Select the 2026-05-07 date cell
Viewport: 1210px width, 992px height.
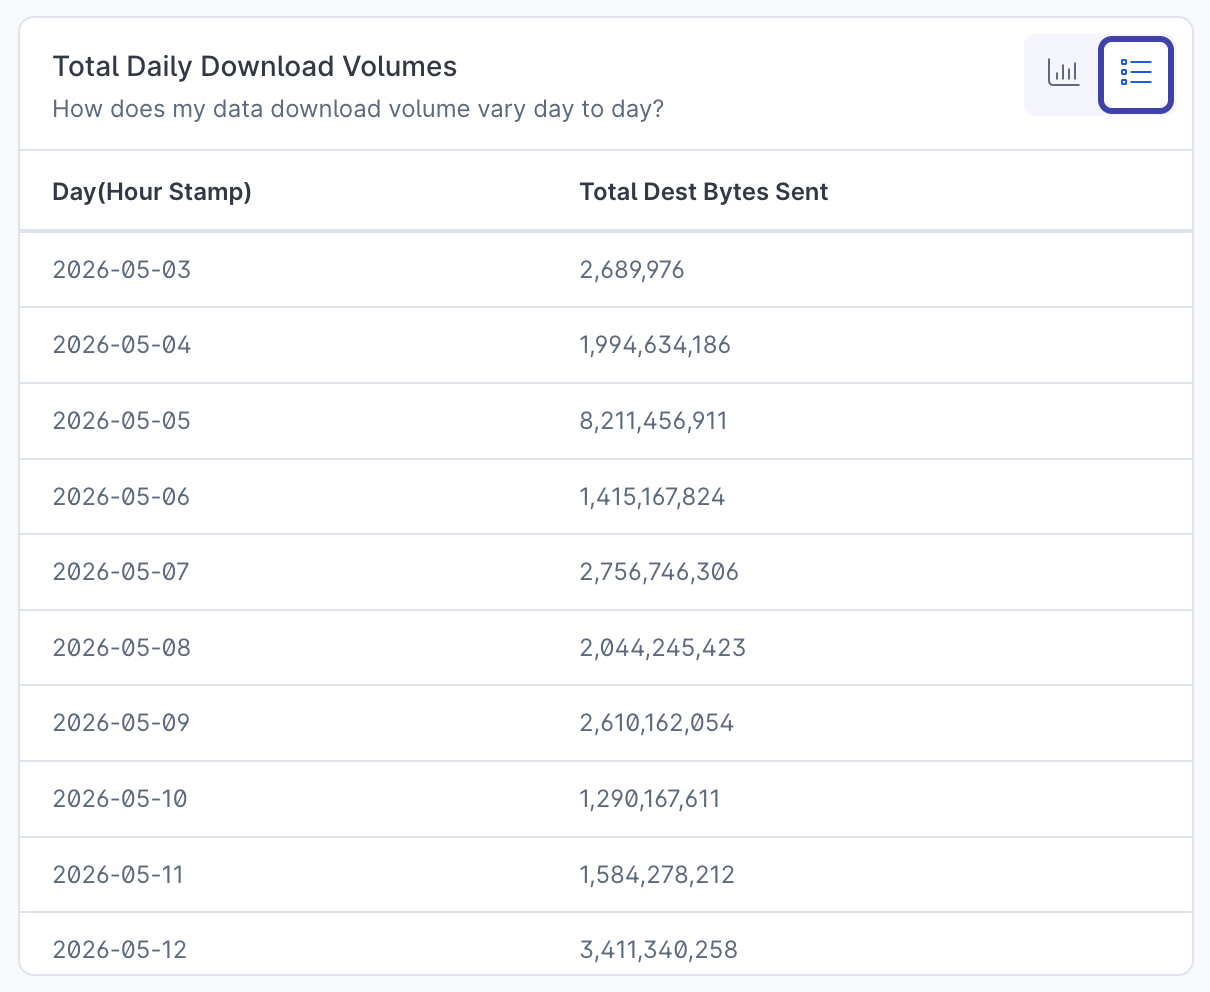[122, 572]
